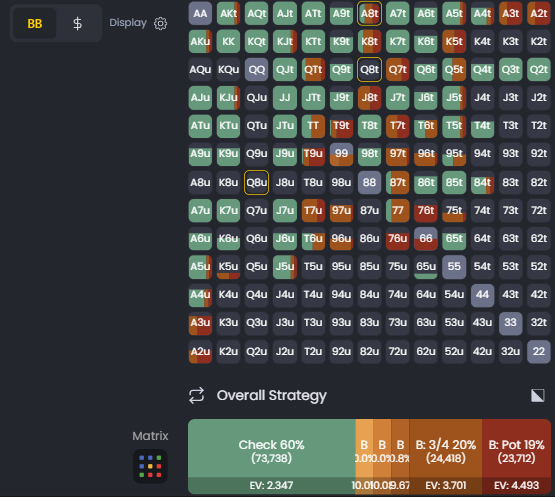Select the JJ hand cell

pyautogui.click(x=285, y=97)
